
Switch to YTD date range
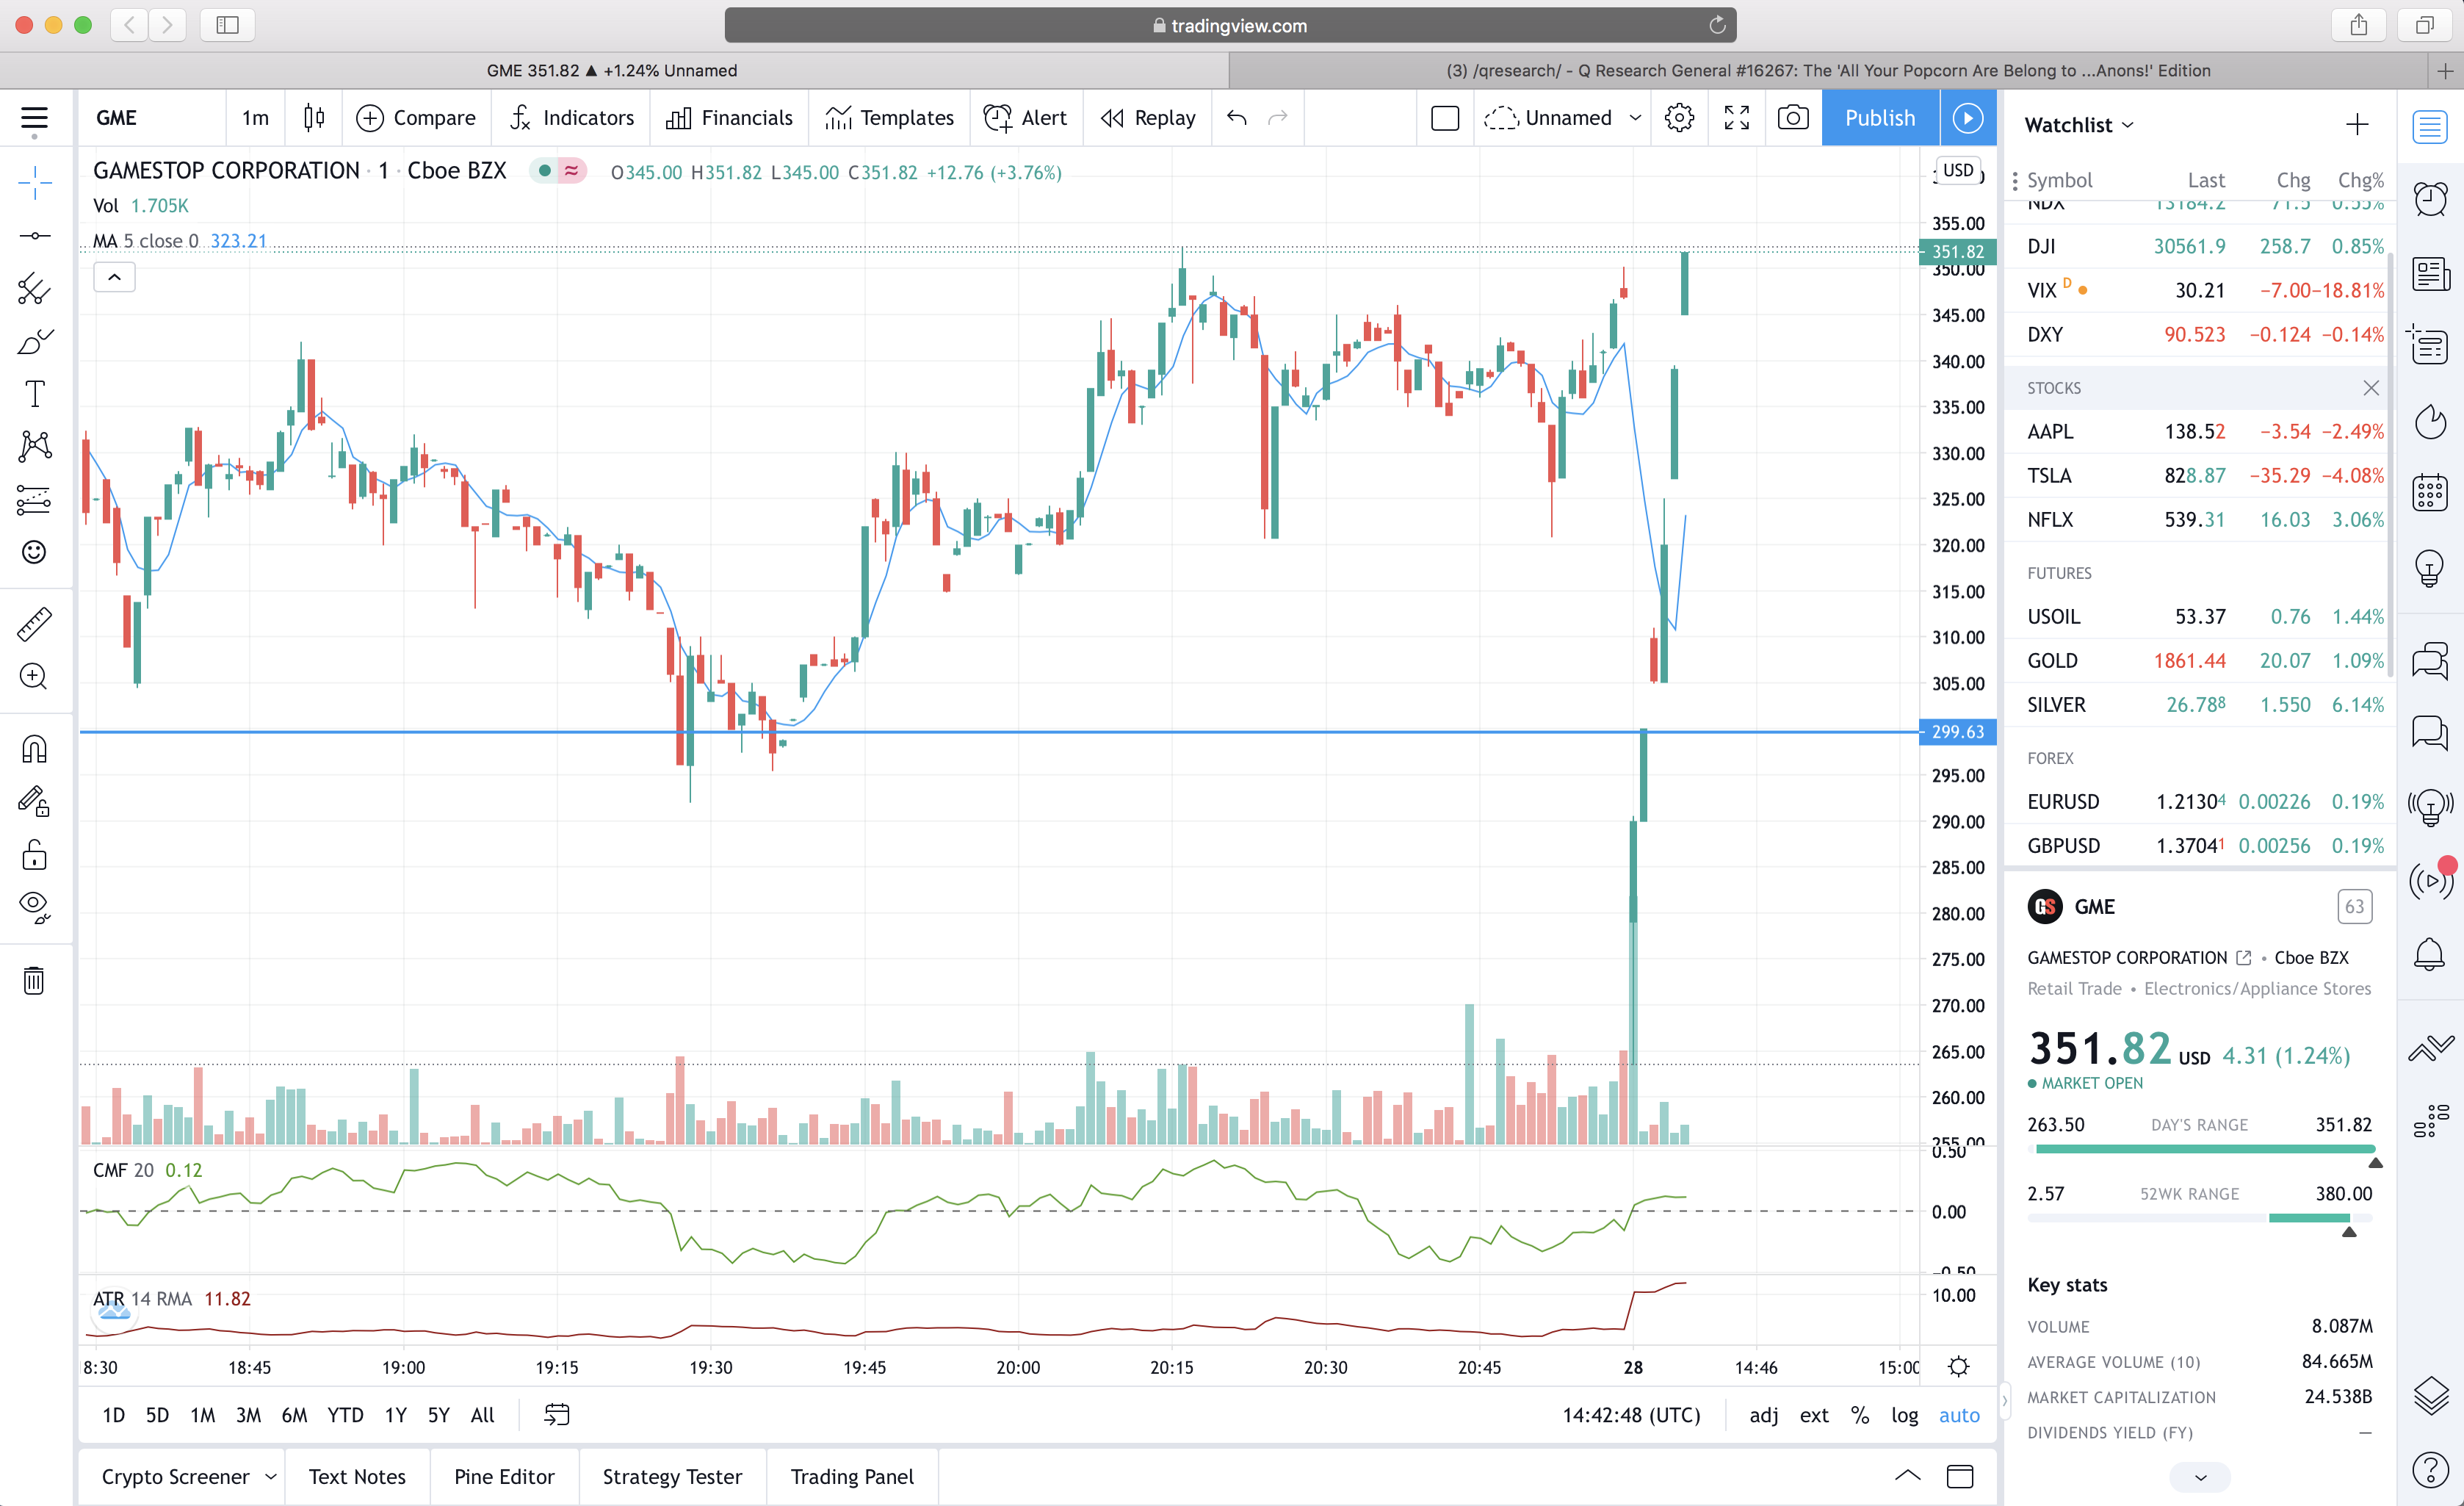(345, 1415)
